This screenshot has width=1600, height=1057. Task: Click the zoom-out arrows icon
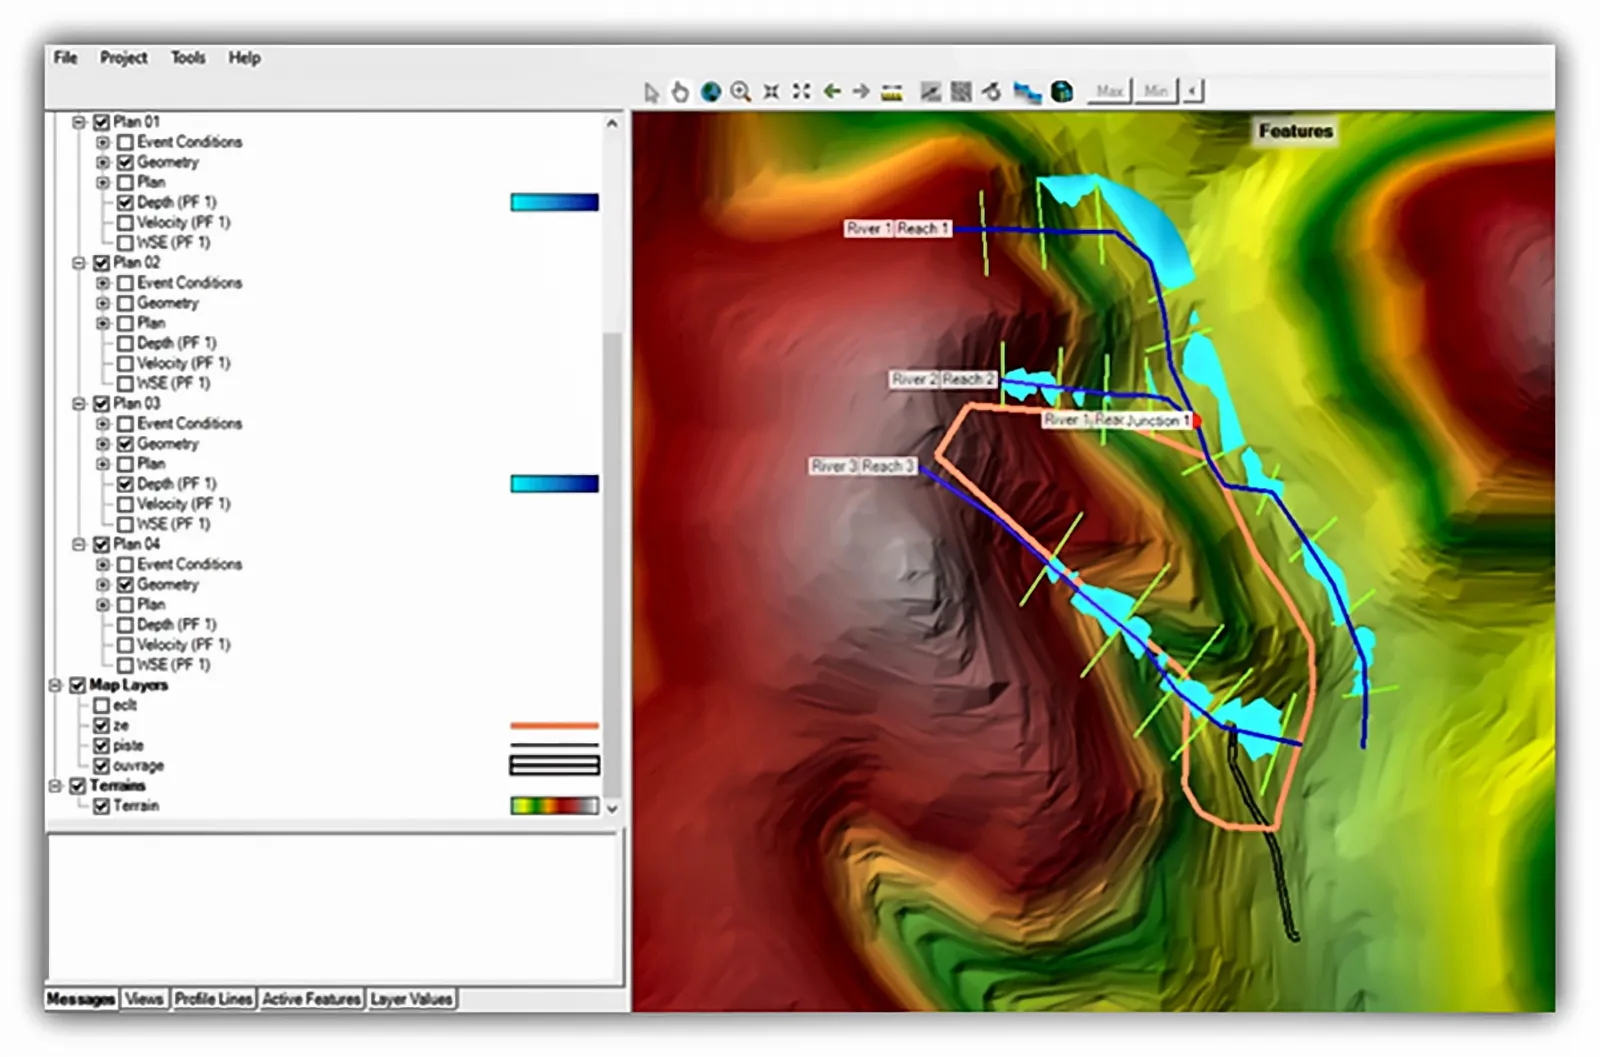[x=801, y=92]
